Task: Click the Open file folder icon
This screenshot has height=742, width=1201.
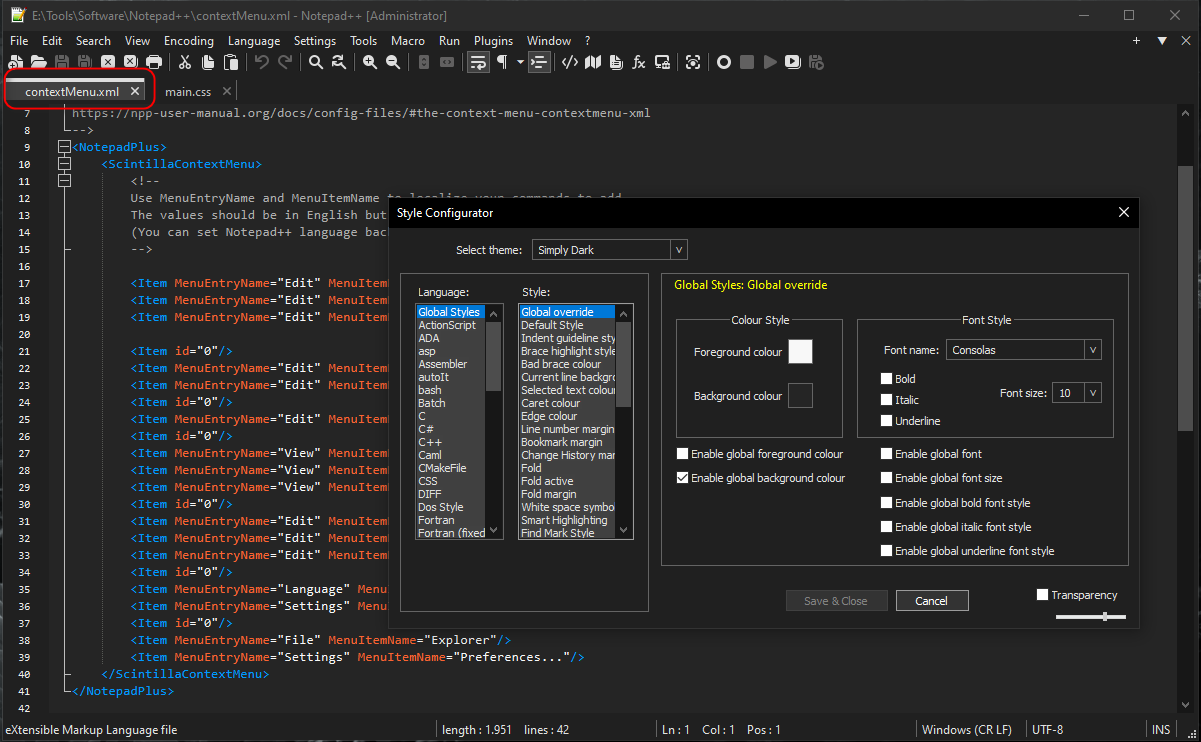Action: tap(38, 62)
